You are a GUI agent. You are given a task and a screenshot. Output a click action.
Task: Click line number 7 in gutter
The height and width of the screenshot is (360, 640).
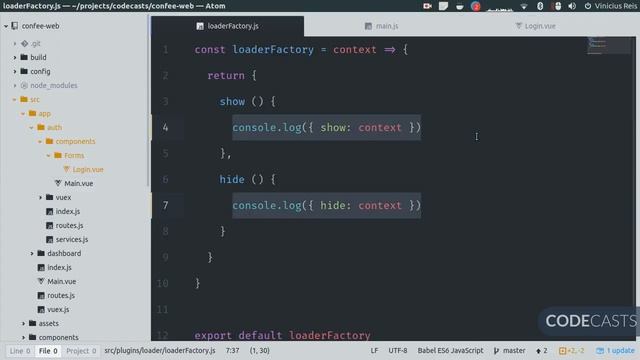[165, 205]
